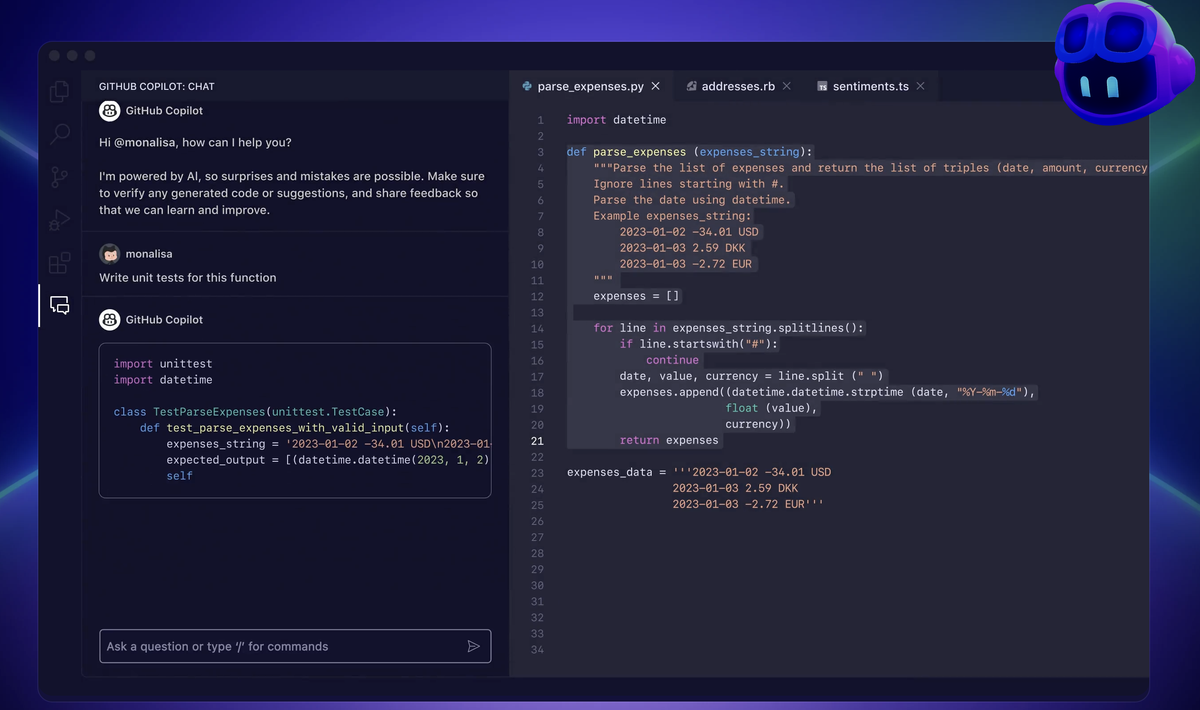
Task: Click the window red close dot
Action: (55, 55)
